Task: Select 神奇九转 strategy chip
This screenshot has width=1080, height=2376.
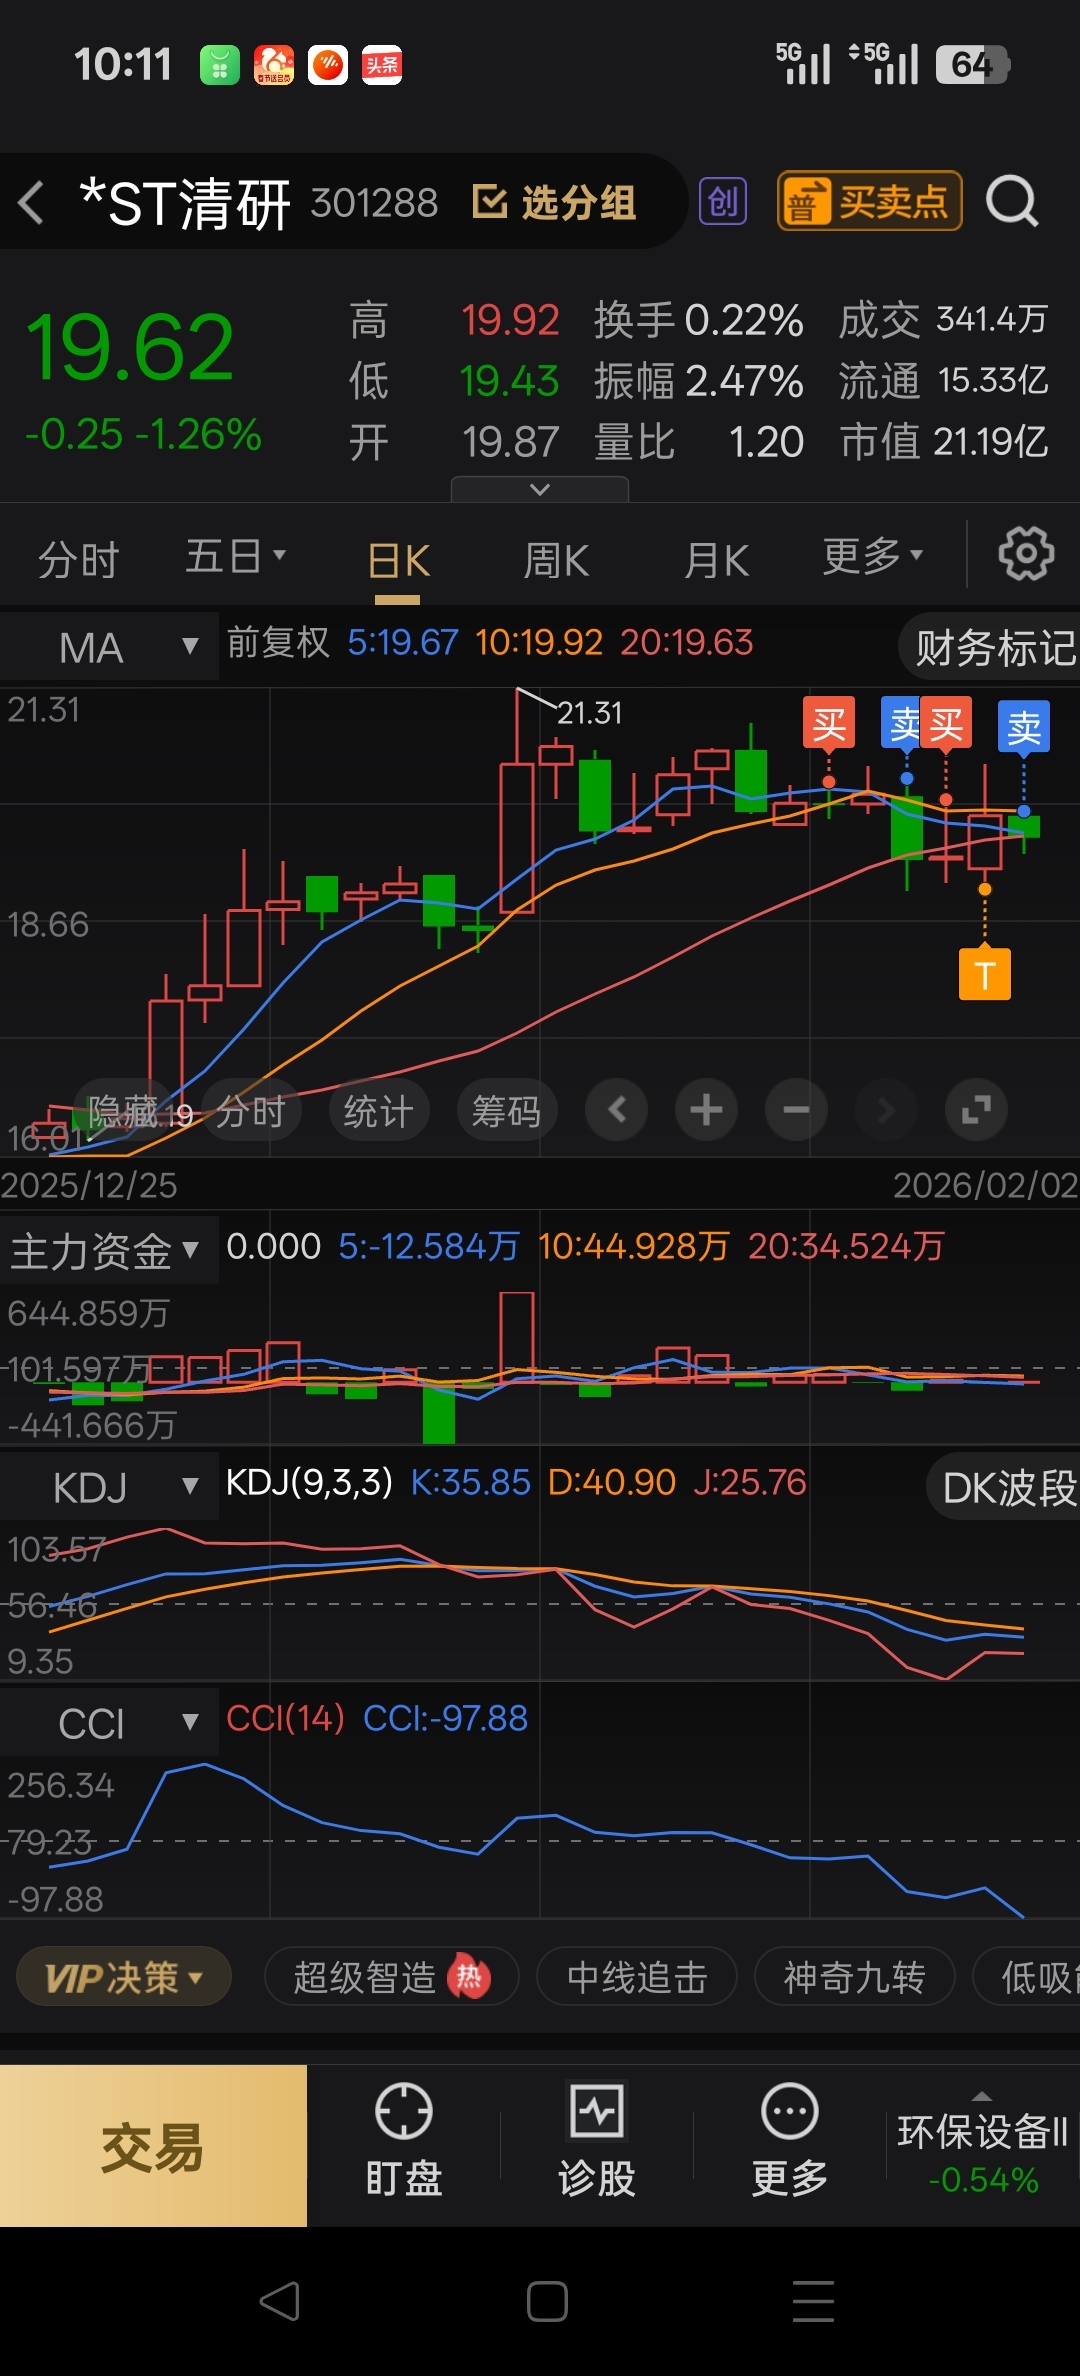Action: point(855,1977)
